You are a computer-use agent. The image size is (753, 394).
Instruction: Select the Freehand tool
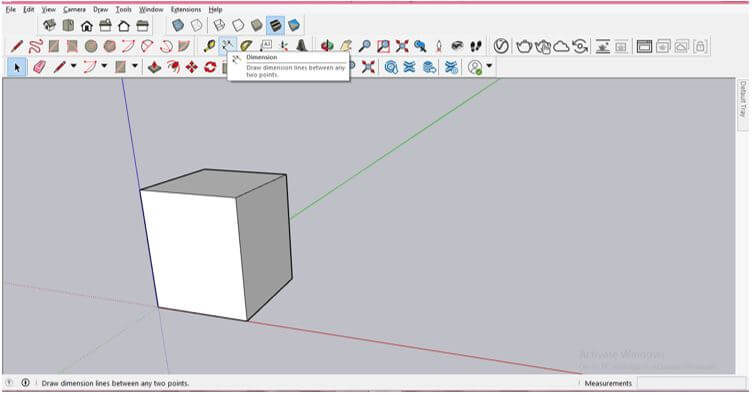point(36,46)
